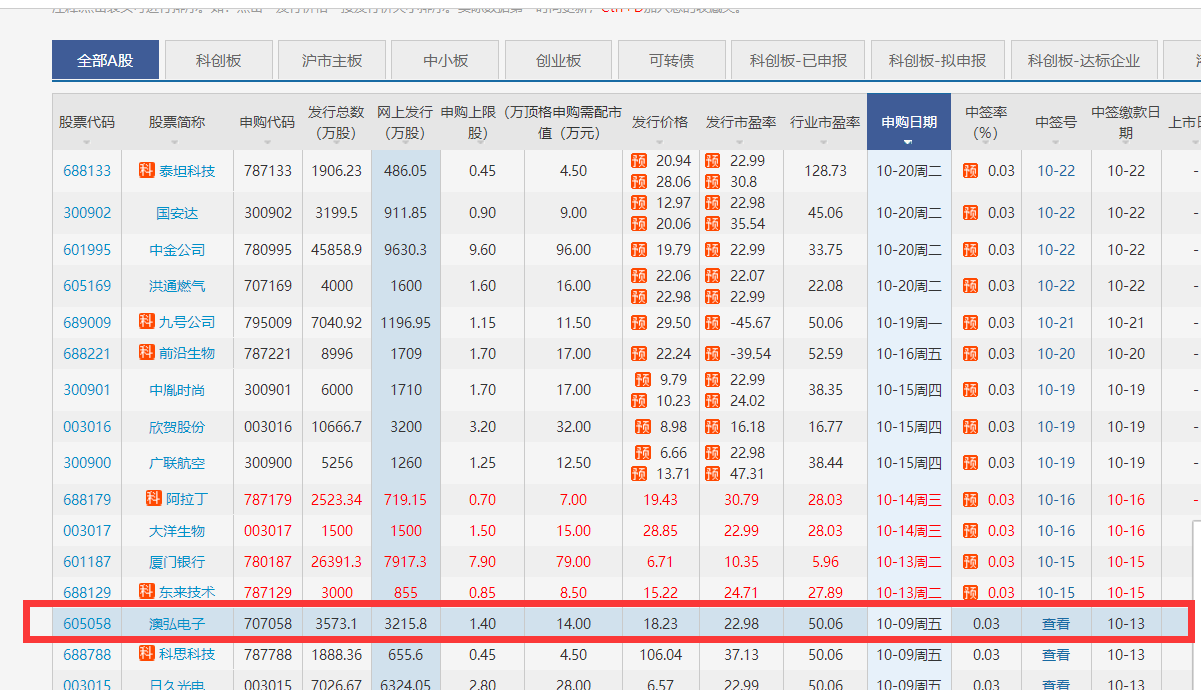1201x690 pixels.
Task: Click the 科 badge beside 科思科技
Action: pos(146,654)
